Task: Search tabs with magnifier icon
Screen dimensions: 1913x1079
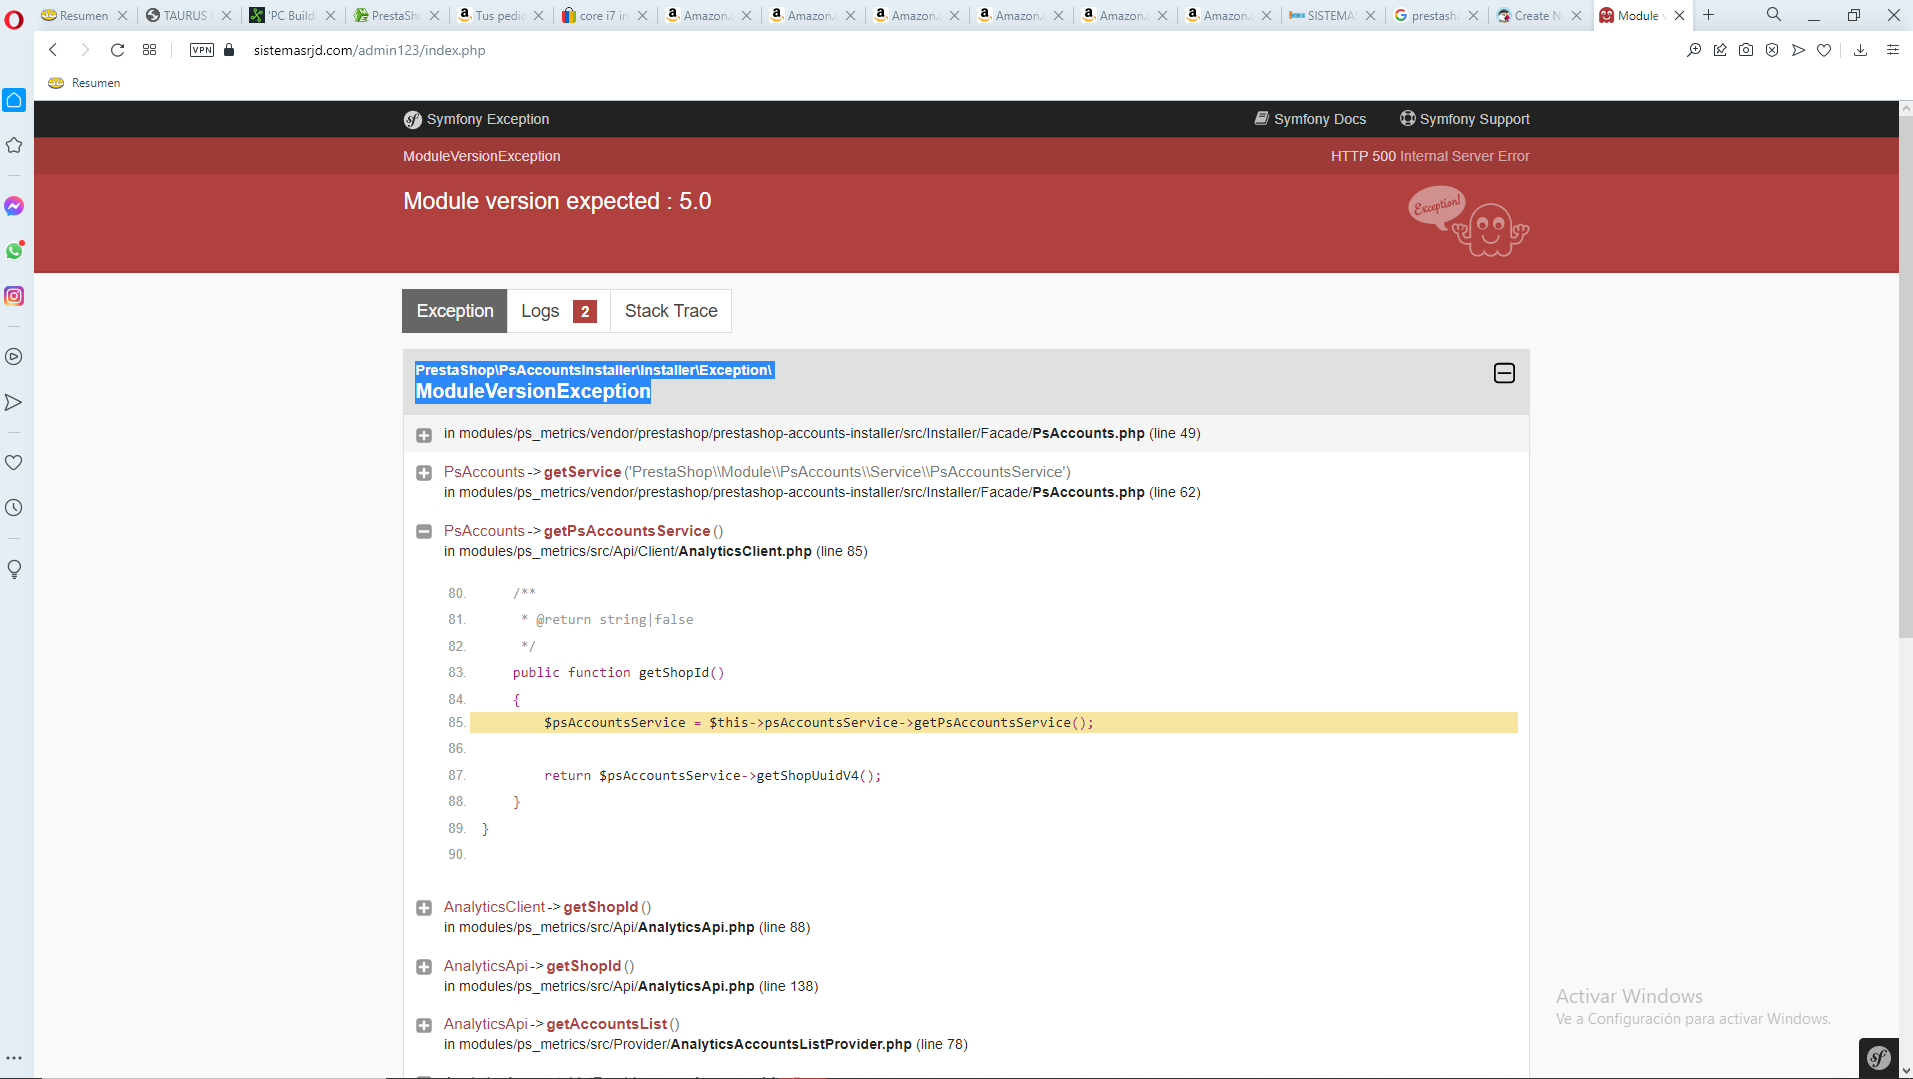Action: click(x=1774, y=15)
